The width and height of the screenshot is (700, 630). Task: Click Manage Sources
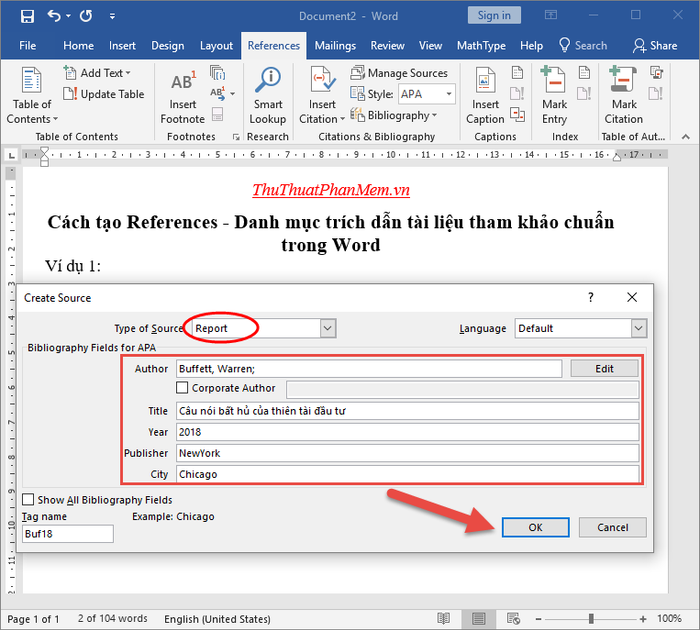(x=399, y=73)
